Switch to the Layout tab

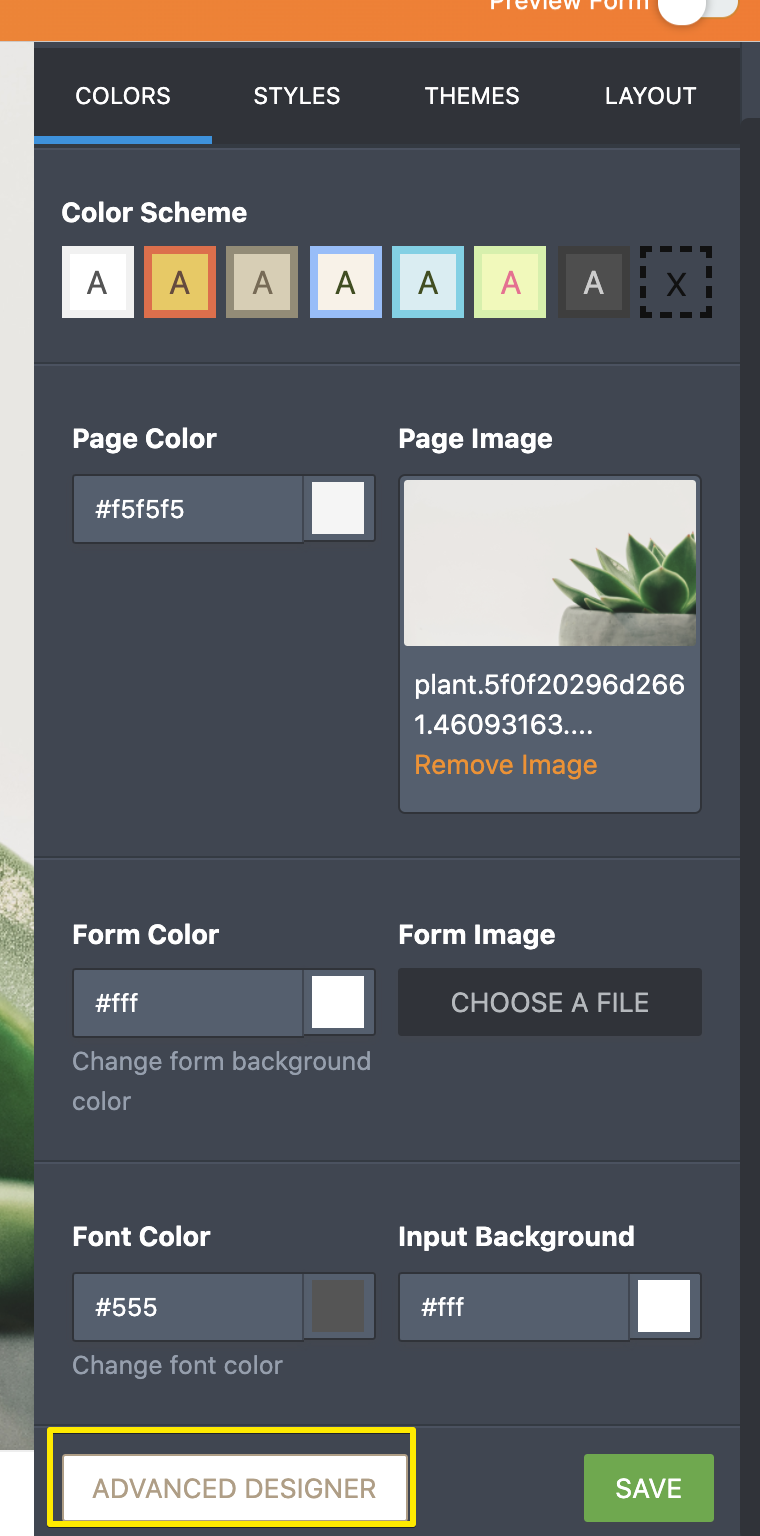tap(650, 96)
